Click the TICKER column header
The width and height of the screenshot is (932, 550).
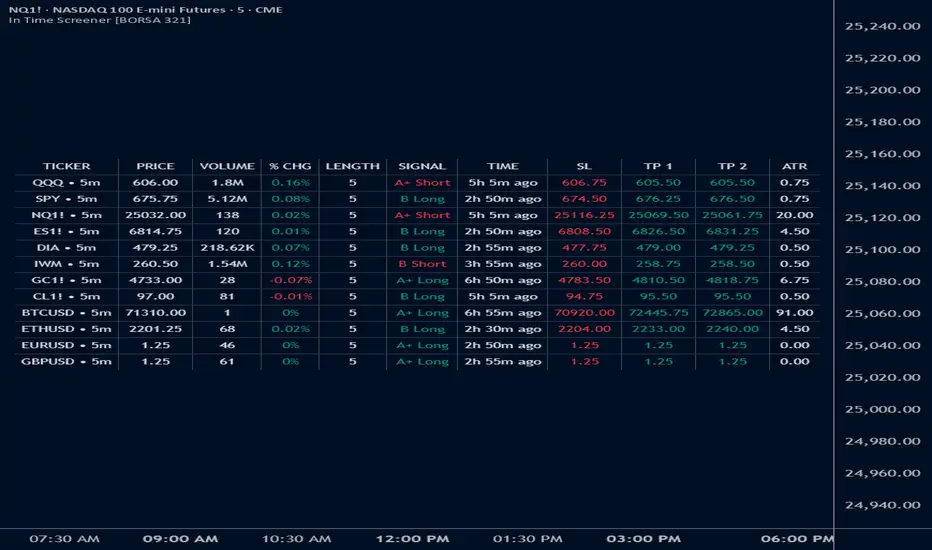67,166
